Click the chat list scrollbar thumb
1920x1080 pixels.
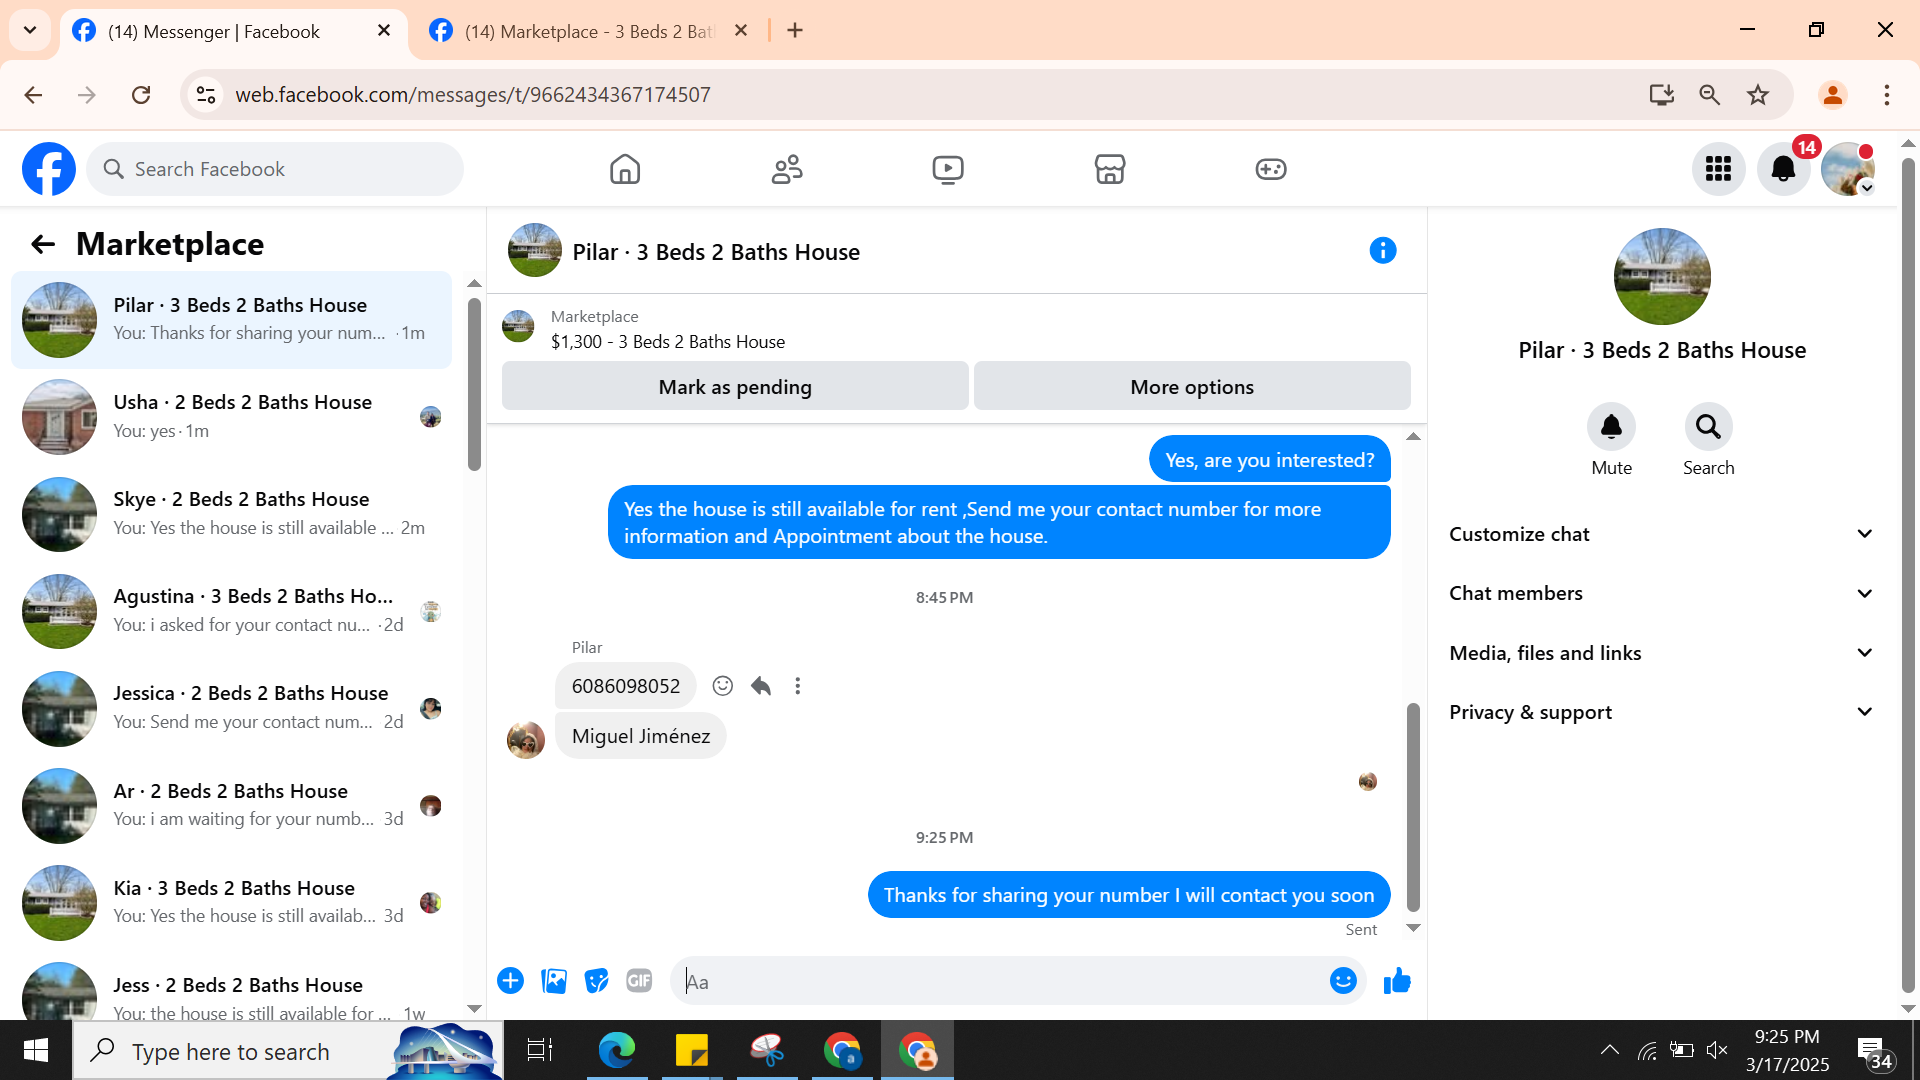[474, 384]
